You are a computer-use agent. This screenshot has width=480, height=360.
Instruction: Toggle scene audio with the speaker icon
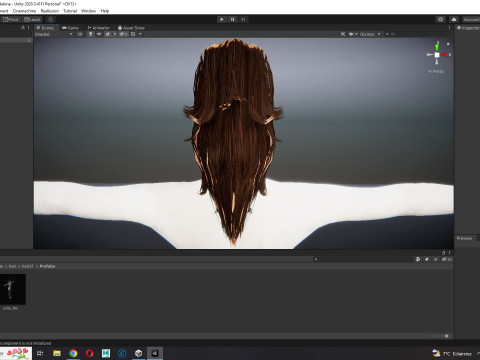(x=99, y=34)
